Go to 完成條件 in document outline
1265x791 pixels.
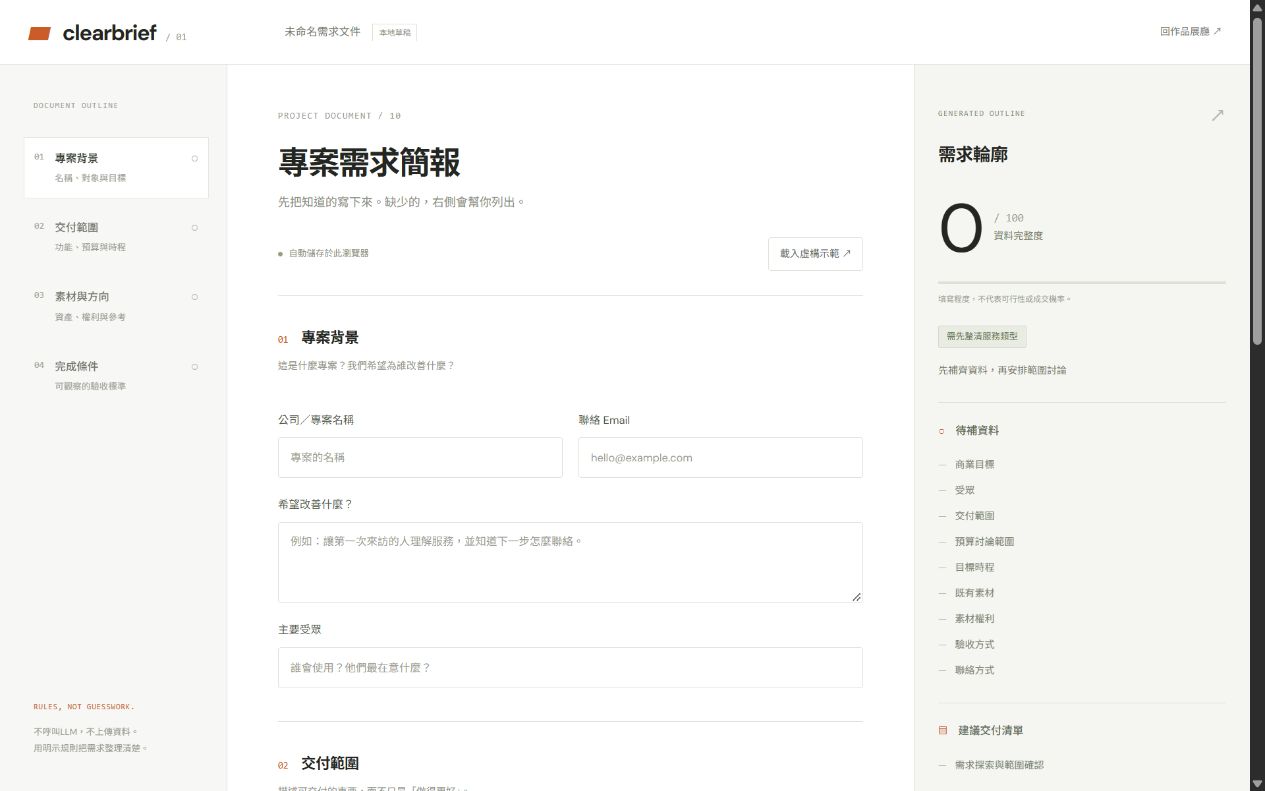pos(116,375)
